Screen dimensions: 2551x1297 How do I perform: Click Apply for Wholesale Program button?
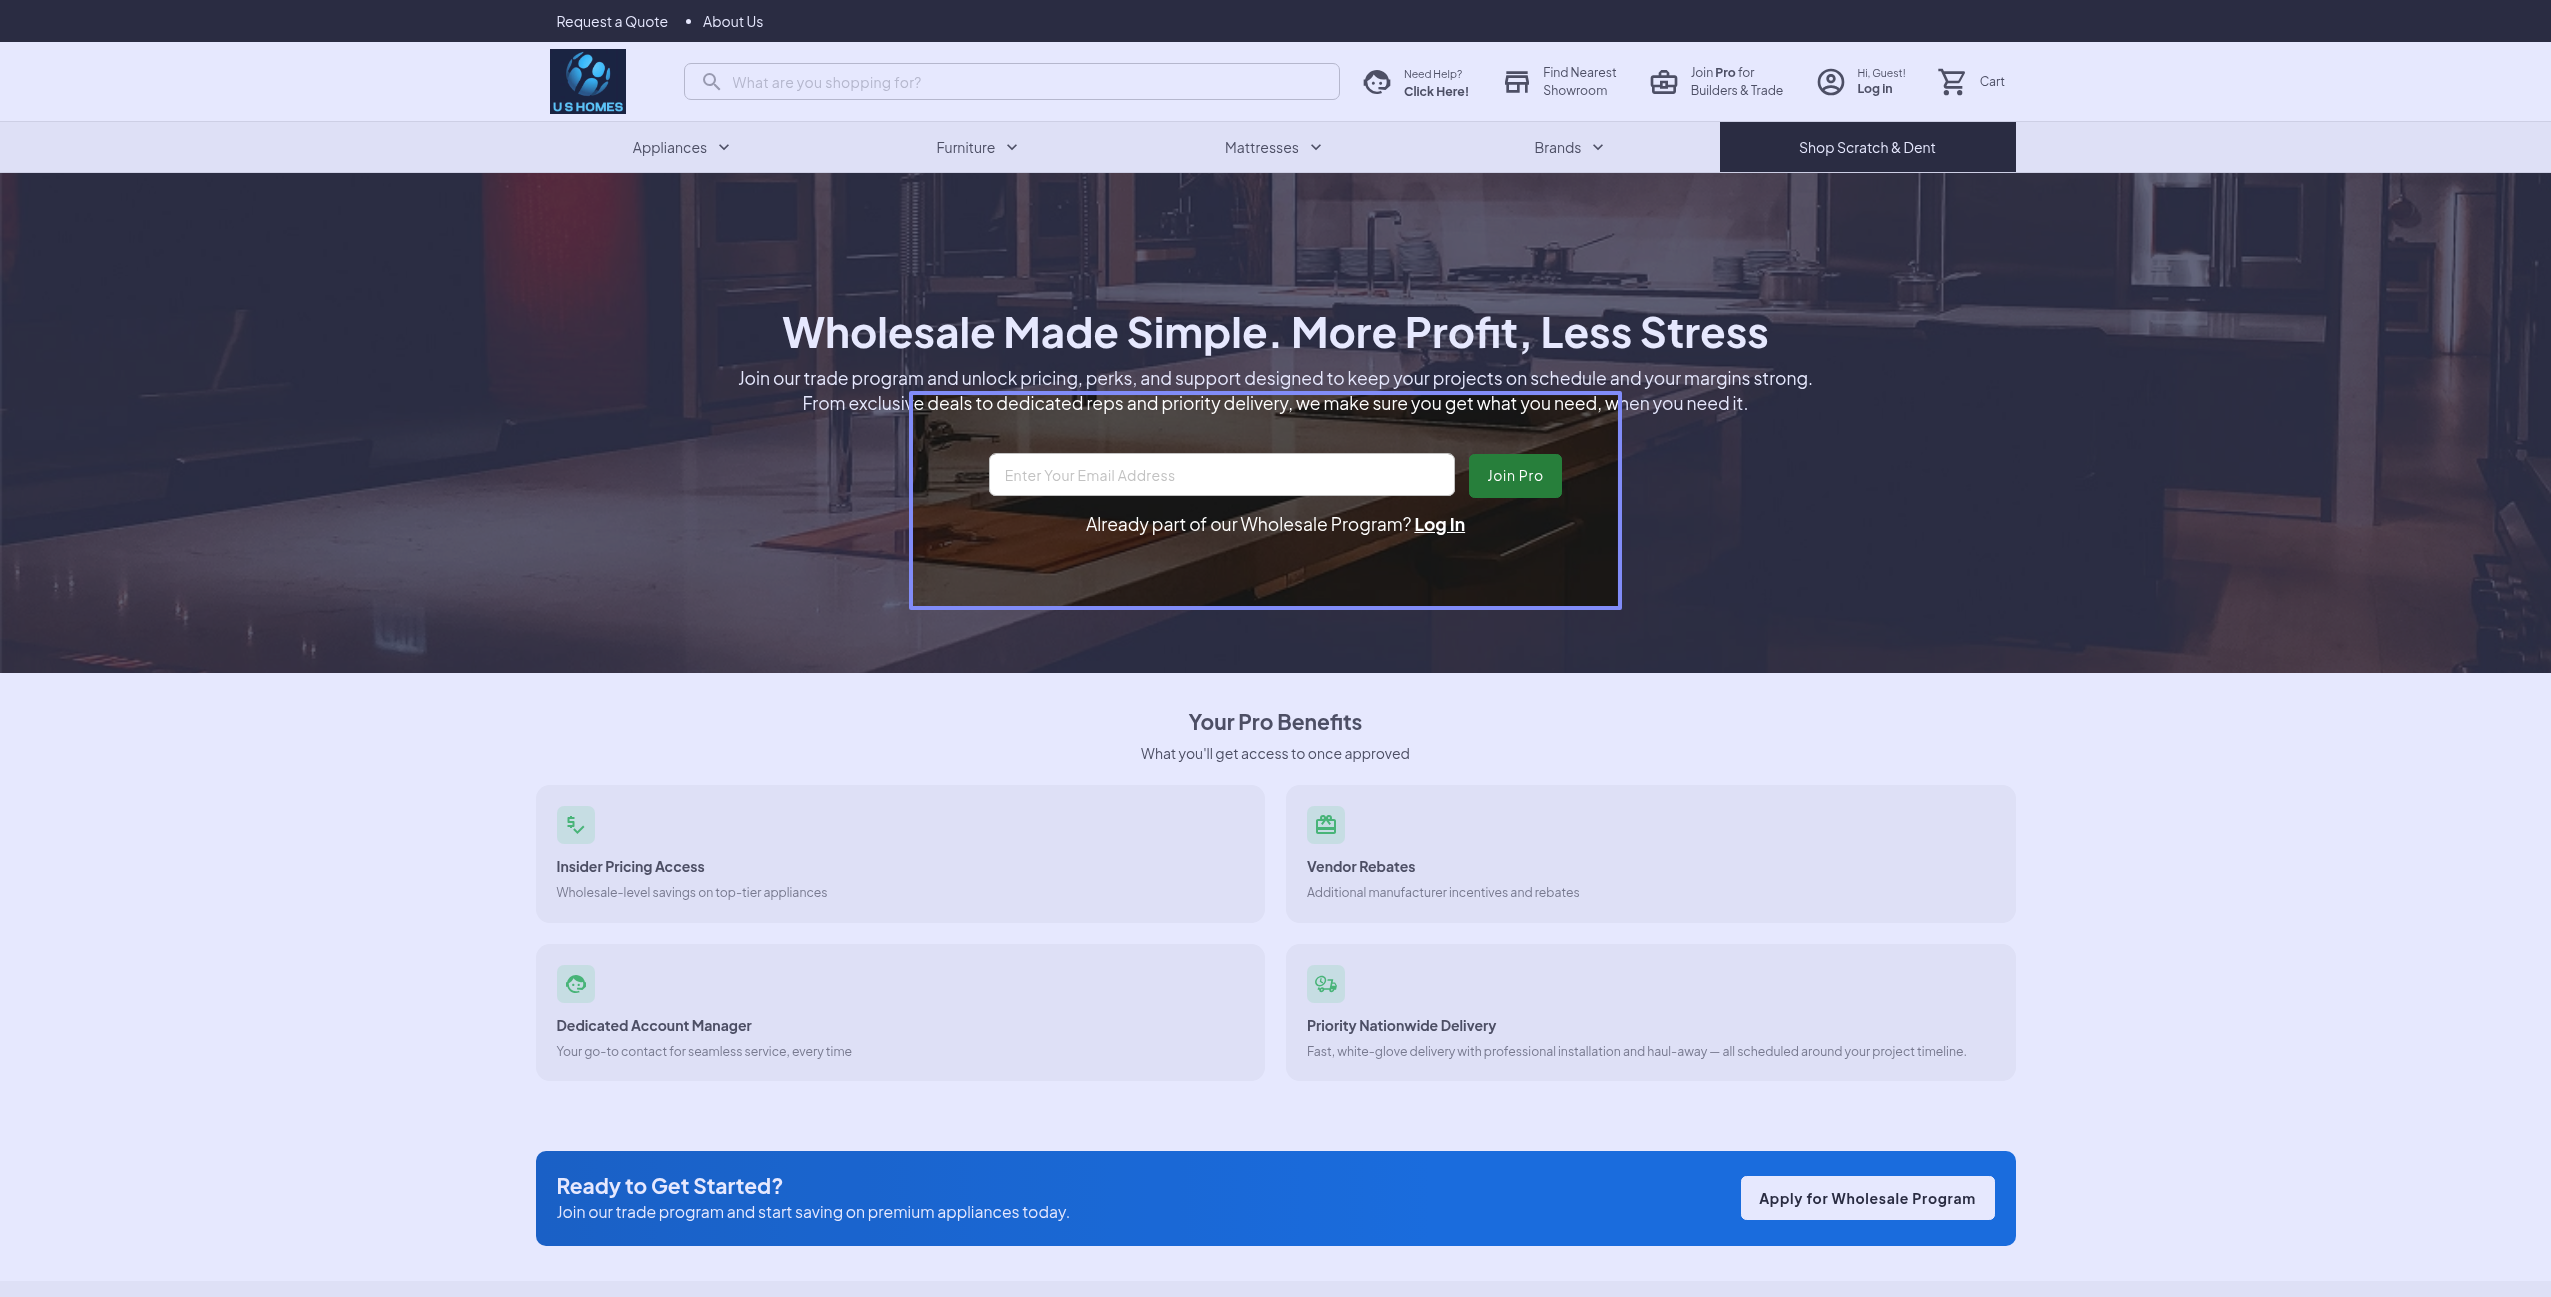point(1866,1198)
